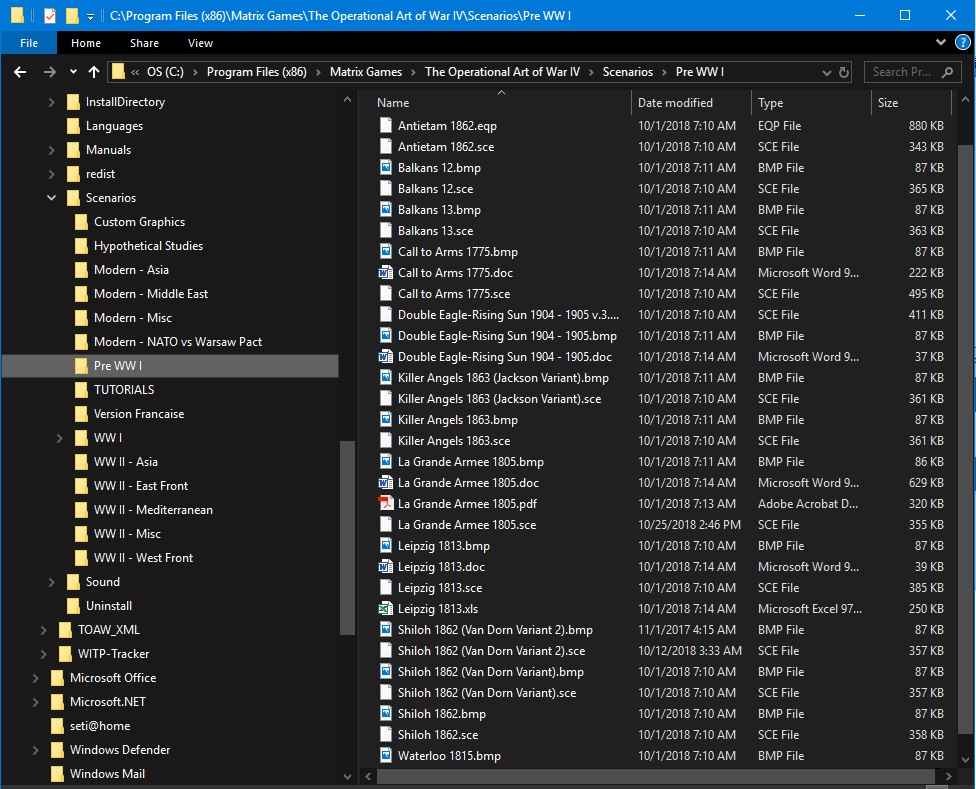Select the Hypothetical Studies folder

pos(148,246)
